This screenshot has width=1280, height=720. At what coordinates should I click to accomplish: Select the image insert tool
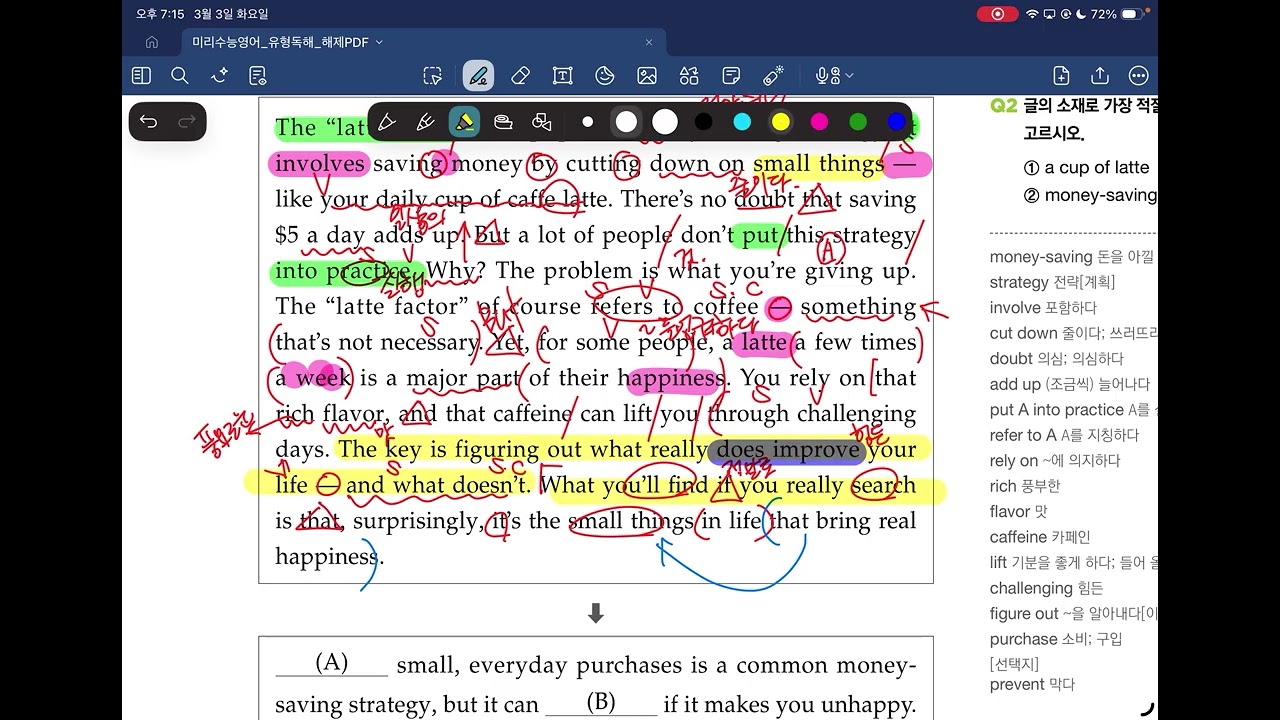point(646,75)
